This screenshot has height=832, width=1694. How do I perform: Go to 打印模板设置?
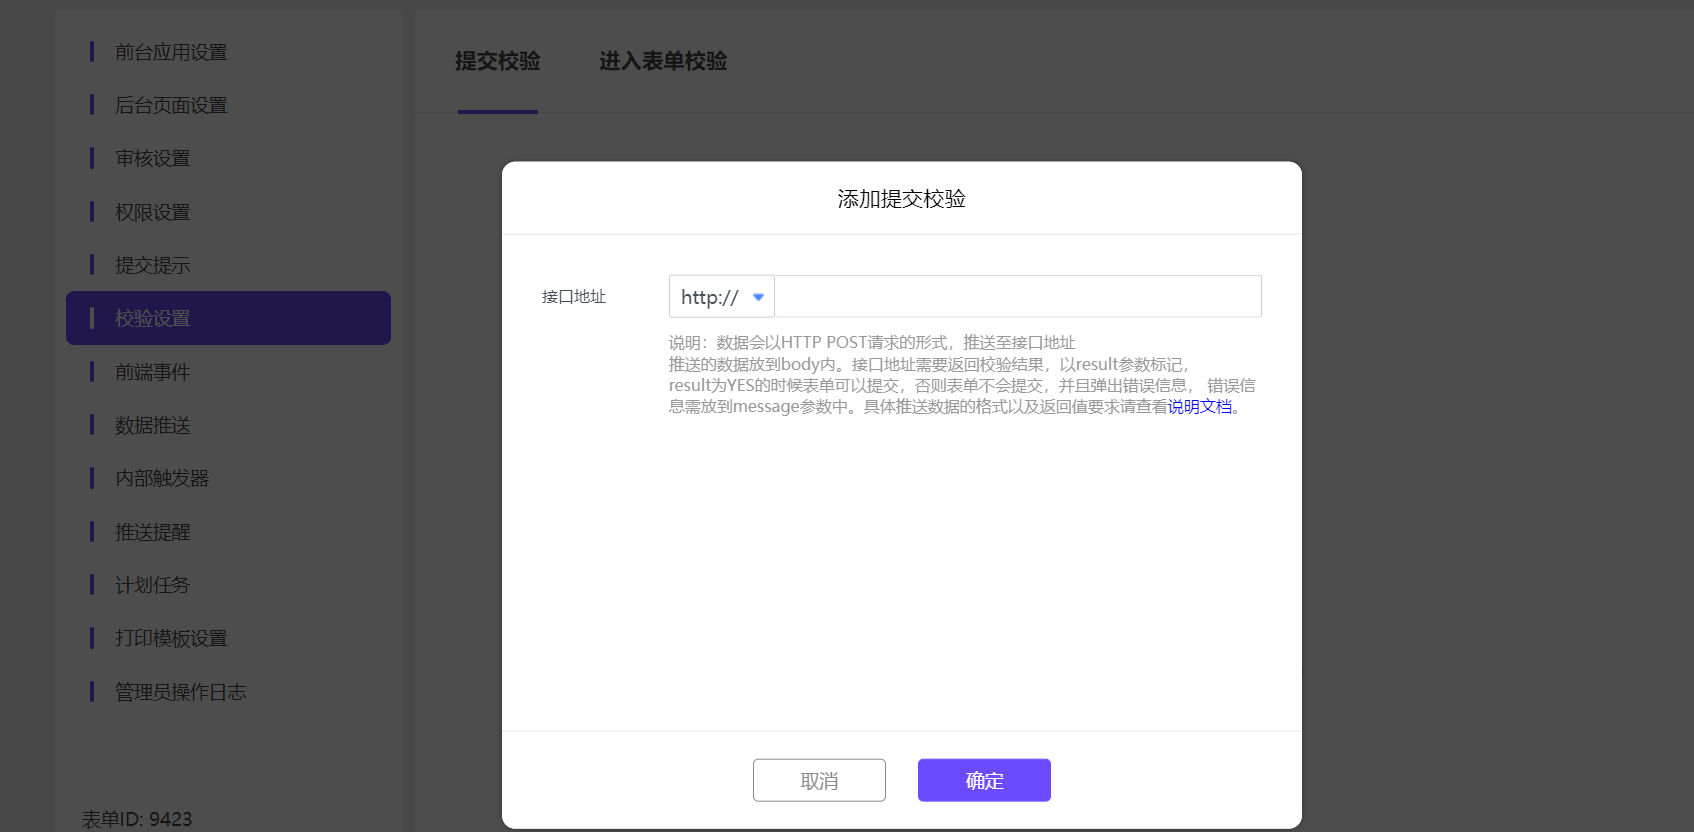click(171, 638)
